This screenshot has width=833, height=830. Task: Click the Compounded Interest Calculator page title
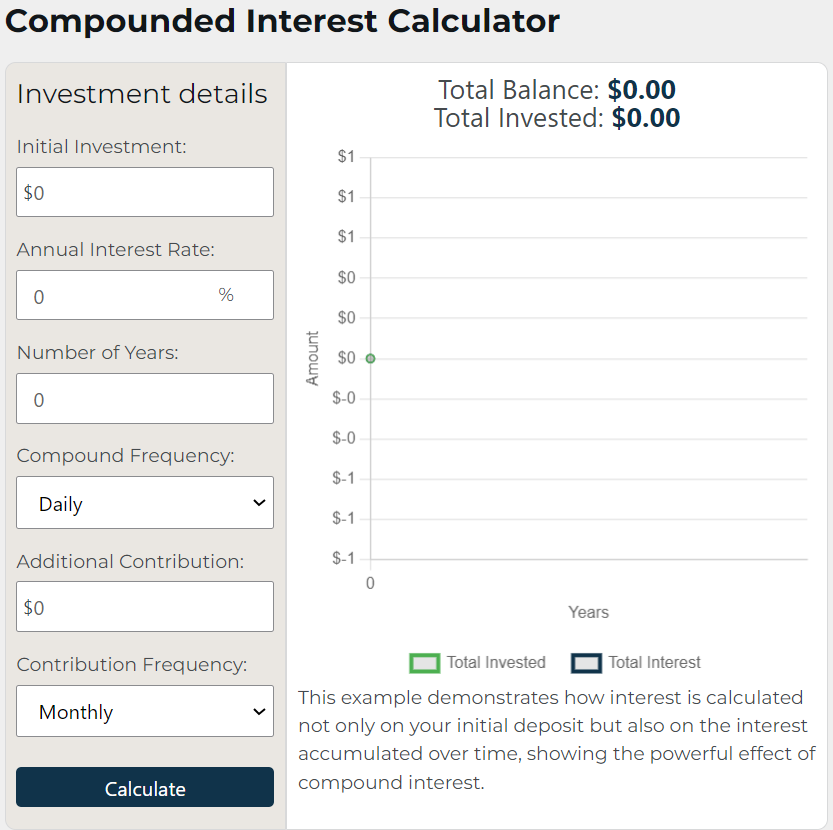point(280,21)
